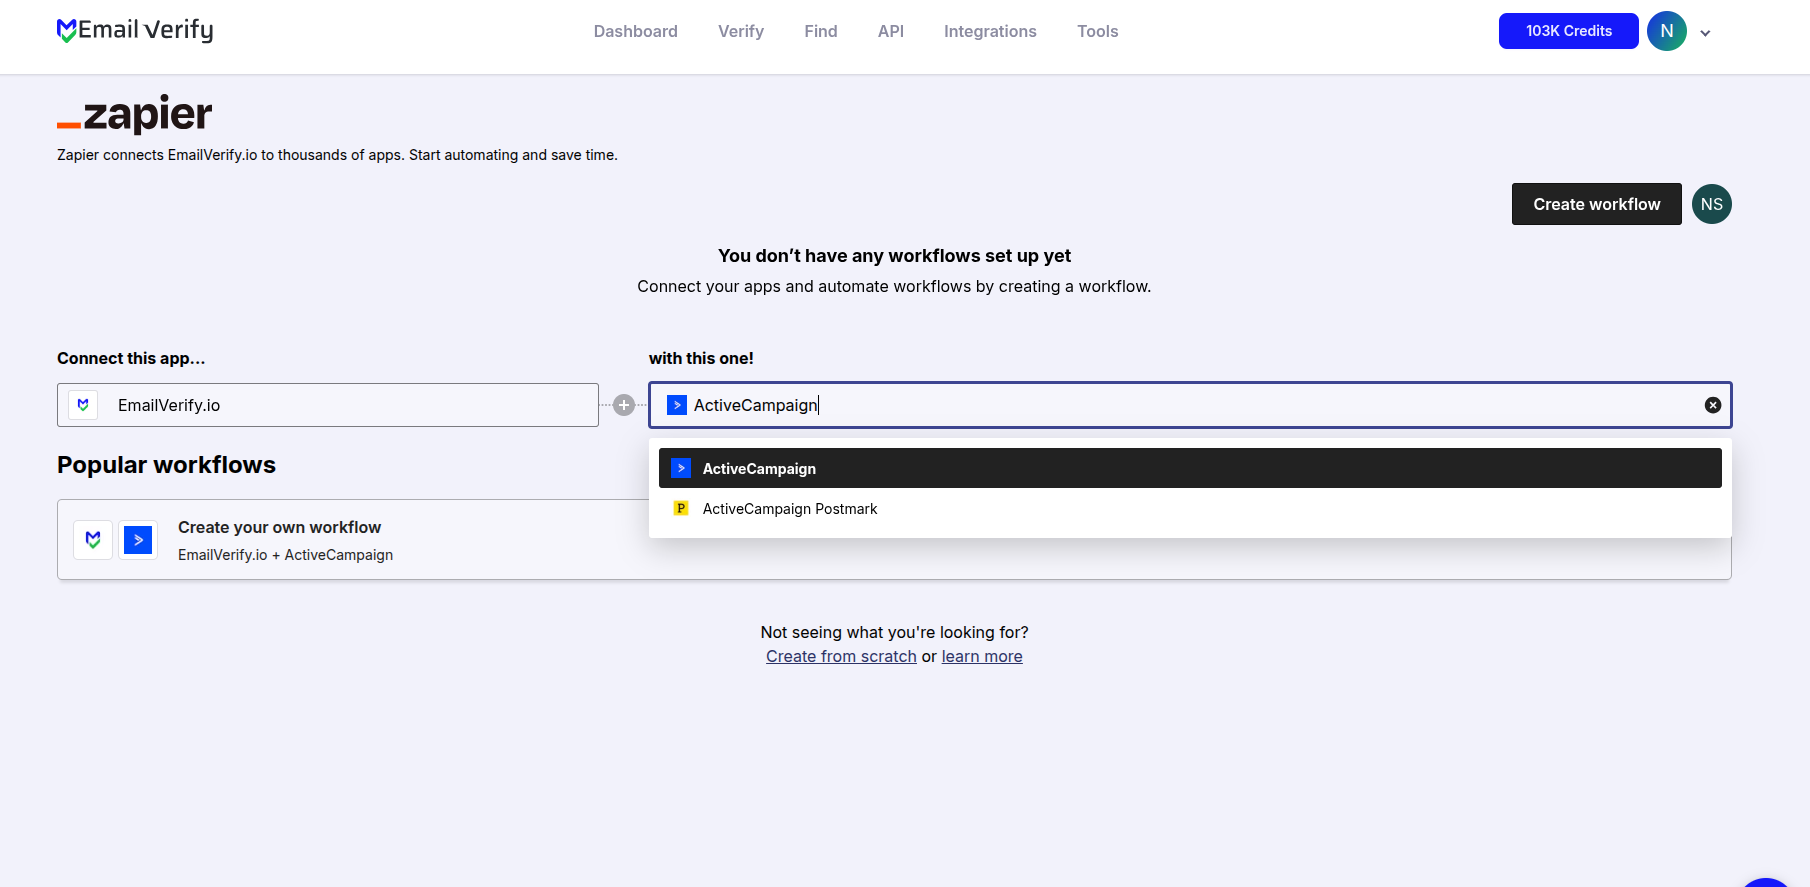
Task: Click the Zapier connects EmailVerify.io description
Action: click(337, 155)
